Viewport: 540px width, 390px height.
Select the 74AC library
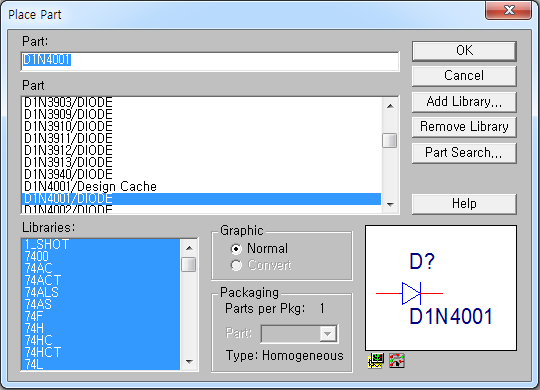(x=101, y=268)
